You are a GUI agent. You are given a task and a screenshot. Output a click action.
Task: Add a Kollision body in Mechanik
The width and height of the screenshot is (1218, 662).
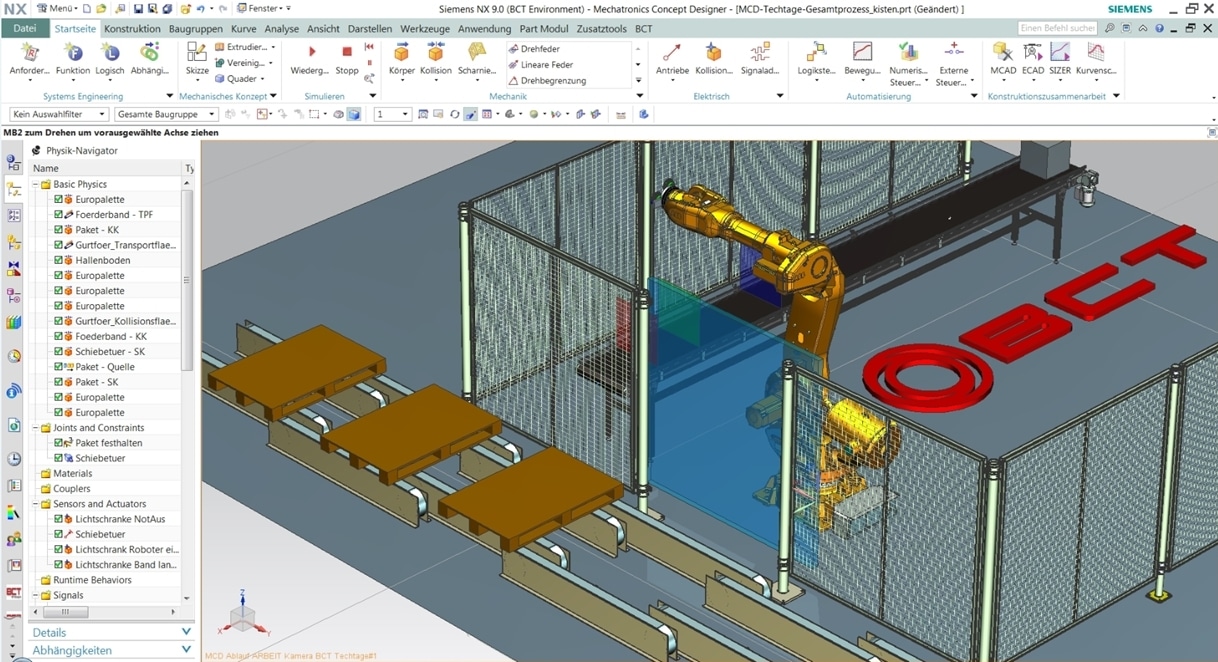coord(436,59)
